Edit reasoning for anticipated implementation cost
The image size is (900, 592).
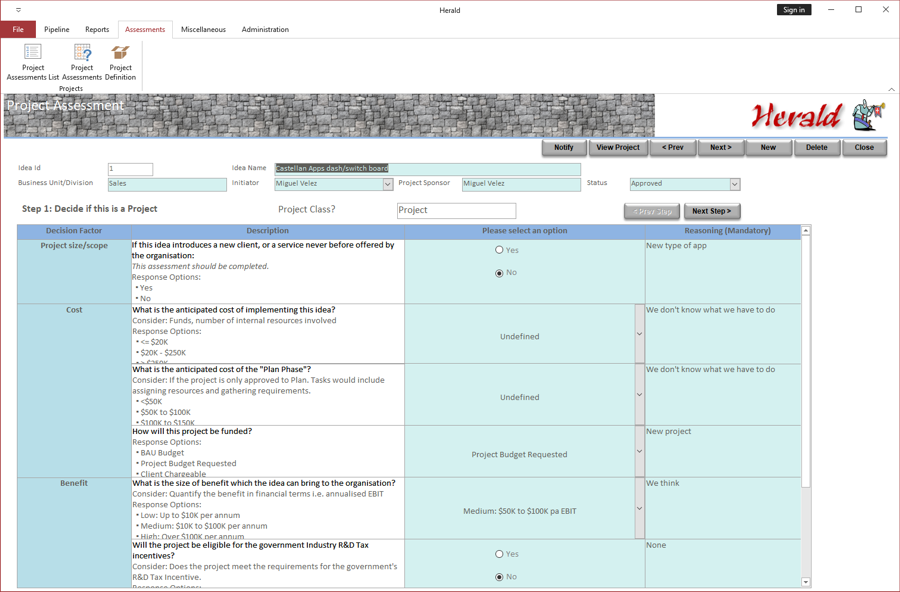[x=723, y=334]
